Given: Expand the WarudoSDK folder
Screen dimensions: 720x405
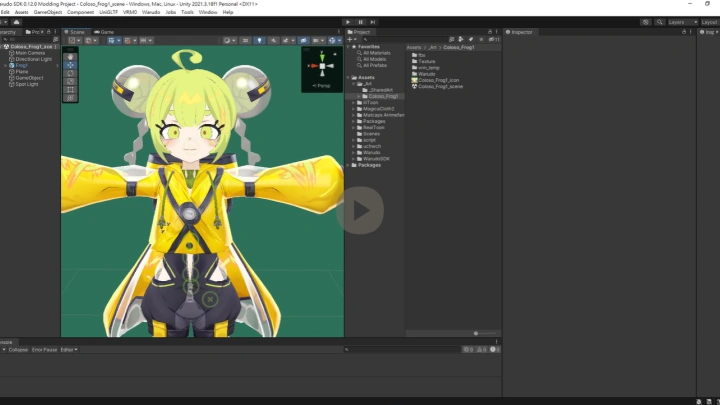Looking at the screenshot, I should pos(354,159).
